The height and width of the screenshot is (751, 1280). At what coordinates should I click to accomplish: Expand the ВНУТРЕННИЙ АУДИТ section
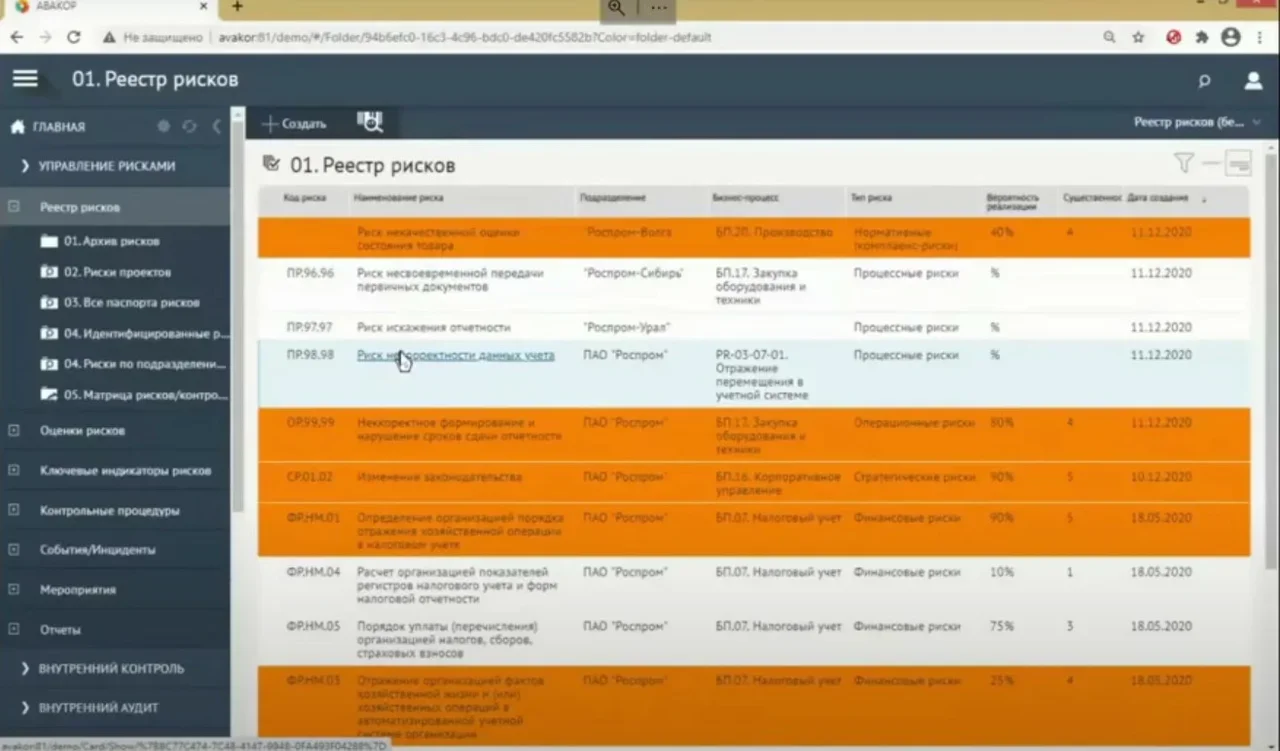click(25, 707)
